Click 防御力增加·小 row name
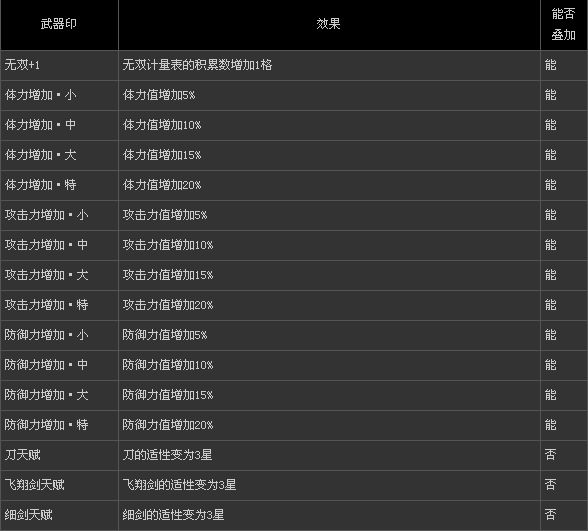 tap(46, 335)
